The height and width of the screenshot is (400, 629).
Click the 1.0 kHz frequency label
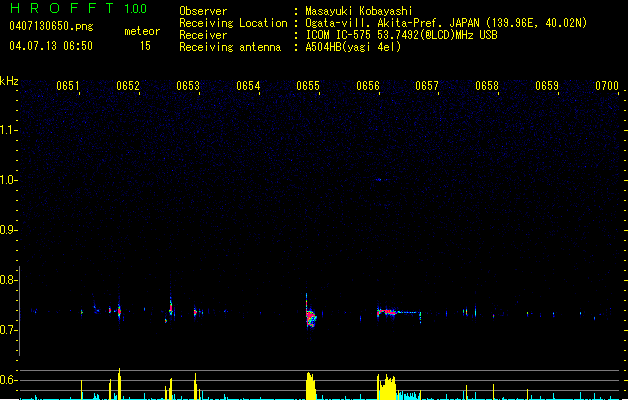click(x=7, y=180)
